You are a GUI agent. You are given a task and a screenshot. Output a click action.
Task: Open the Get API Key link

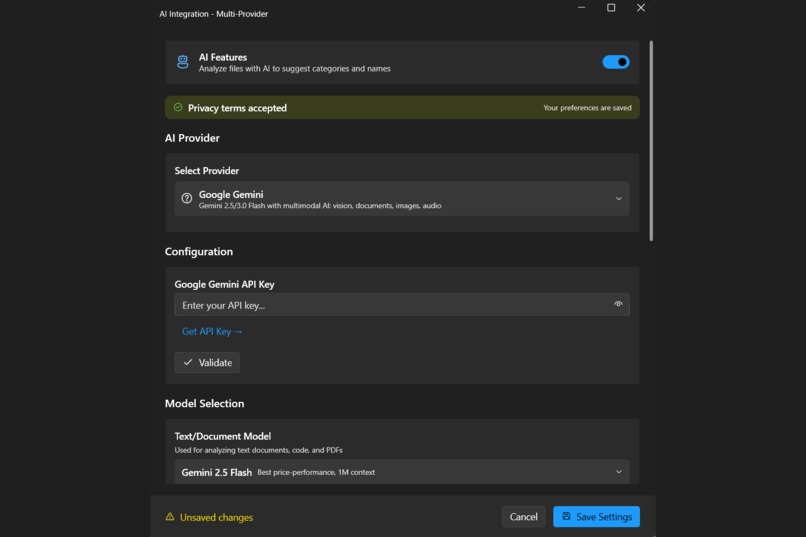(x=212, y=331)
